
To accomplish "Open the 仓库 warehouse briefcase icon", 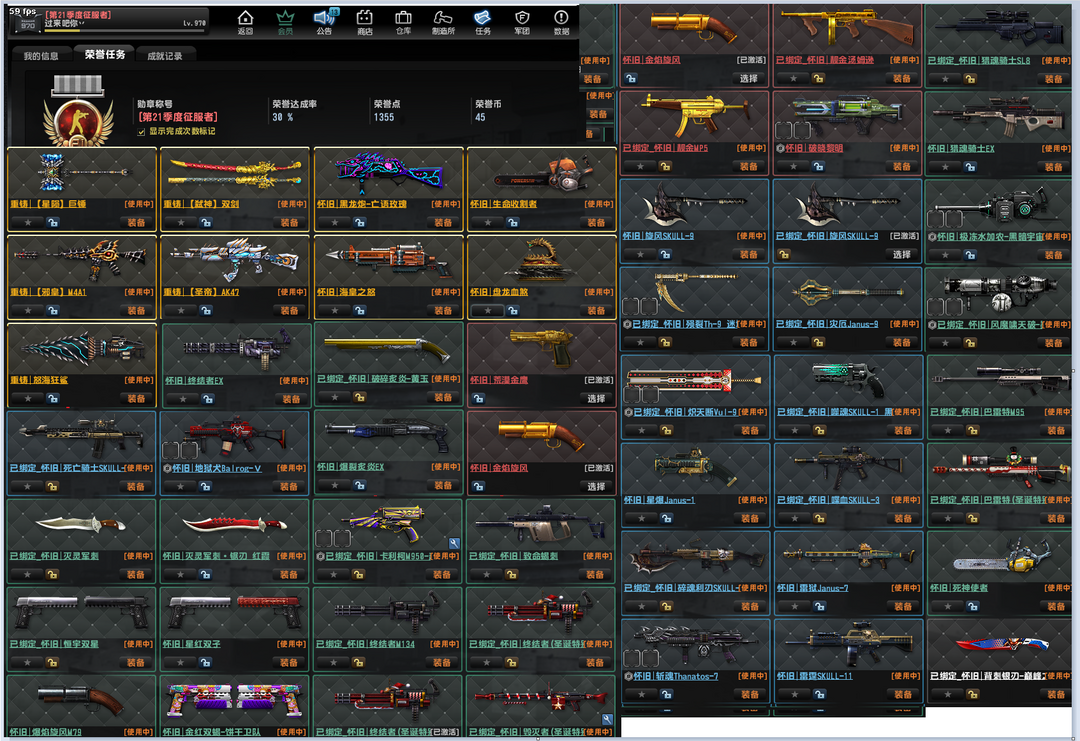I will point(403,21).
